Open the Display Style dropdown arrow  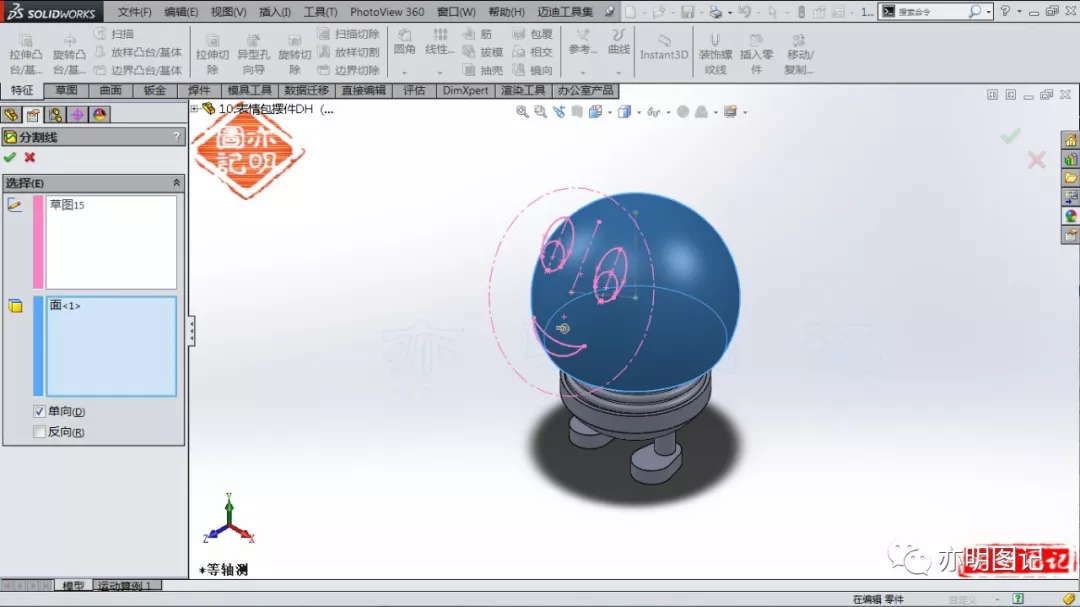639,112
